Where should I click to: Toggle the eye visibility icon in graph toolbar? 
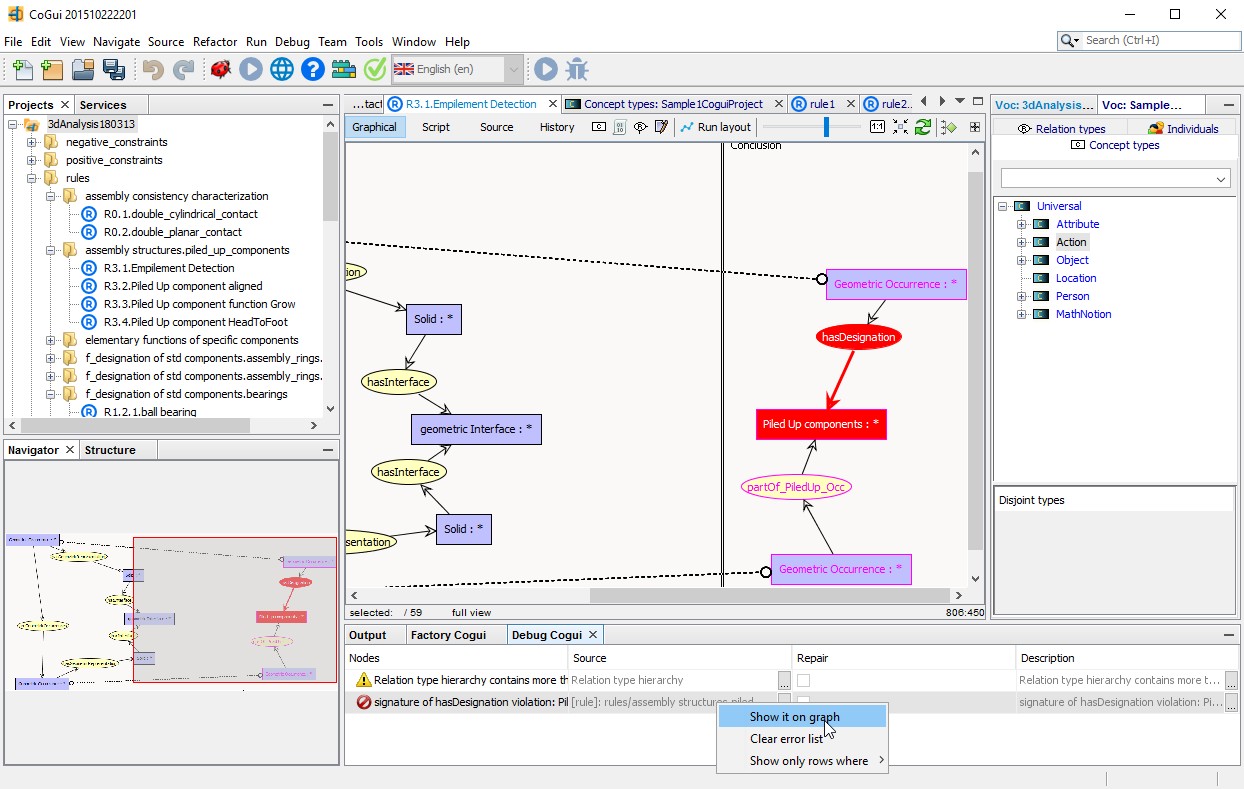tap(640, 127)
